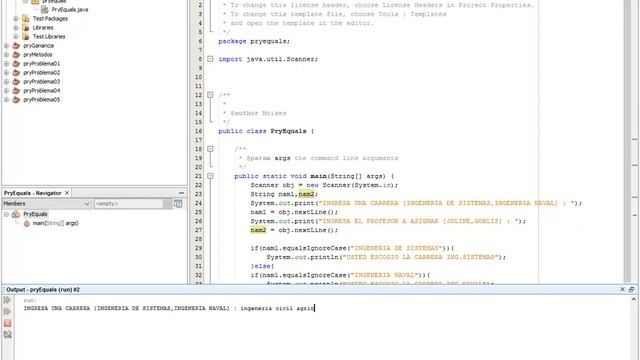
Task: Click the main method icon in Navigator
Action: coord(27,223)
